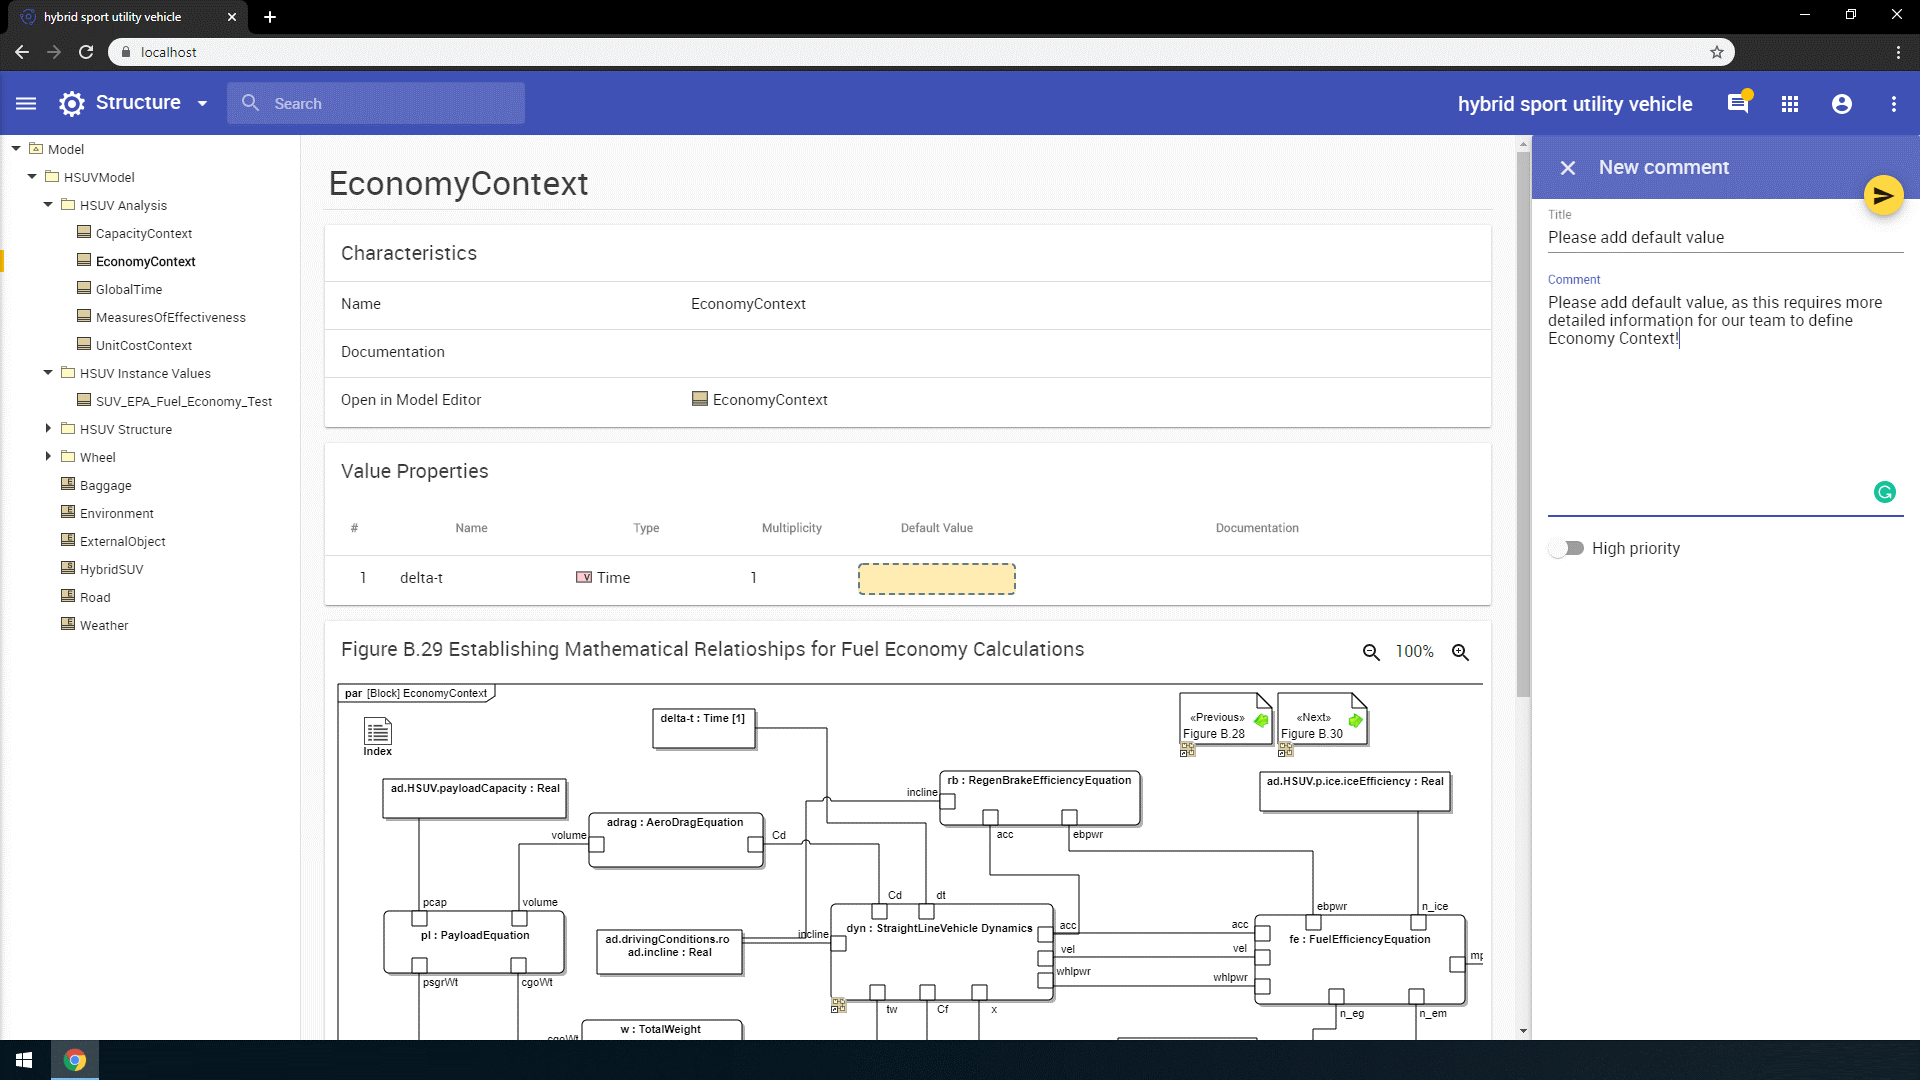Zoom out the diagram
The image size is (1920, 1080).
tap(1371, 652)
